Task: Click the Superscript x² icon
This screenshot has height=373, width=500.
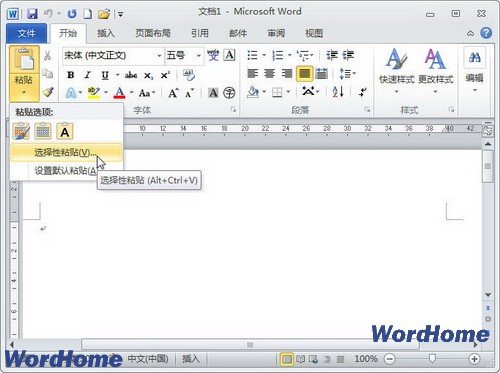Action: (x=165, y=75)
